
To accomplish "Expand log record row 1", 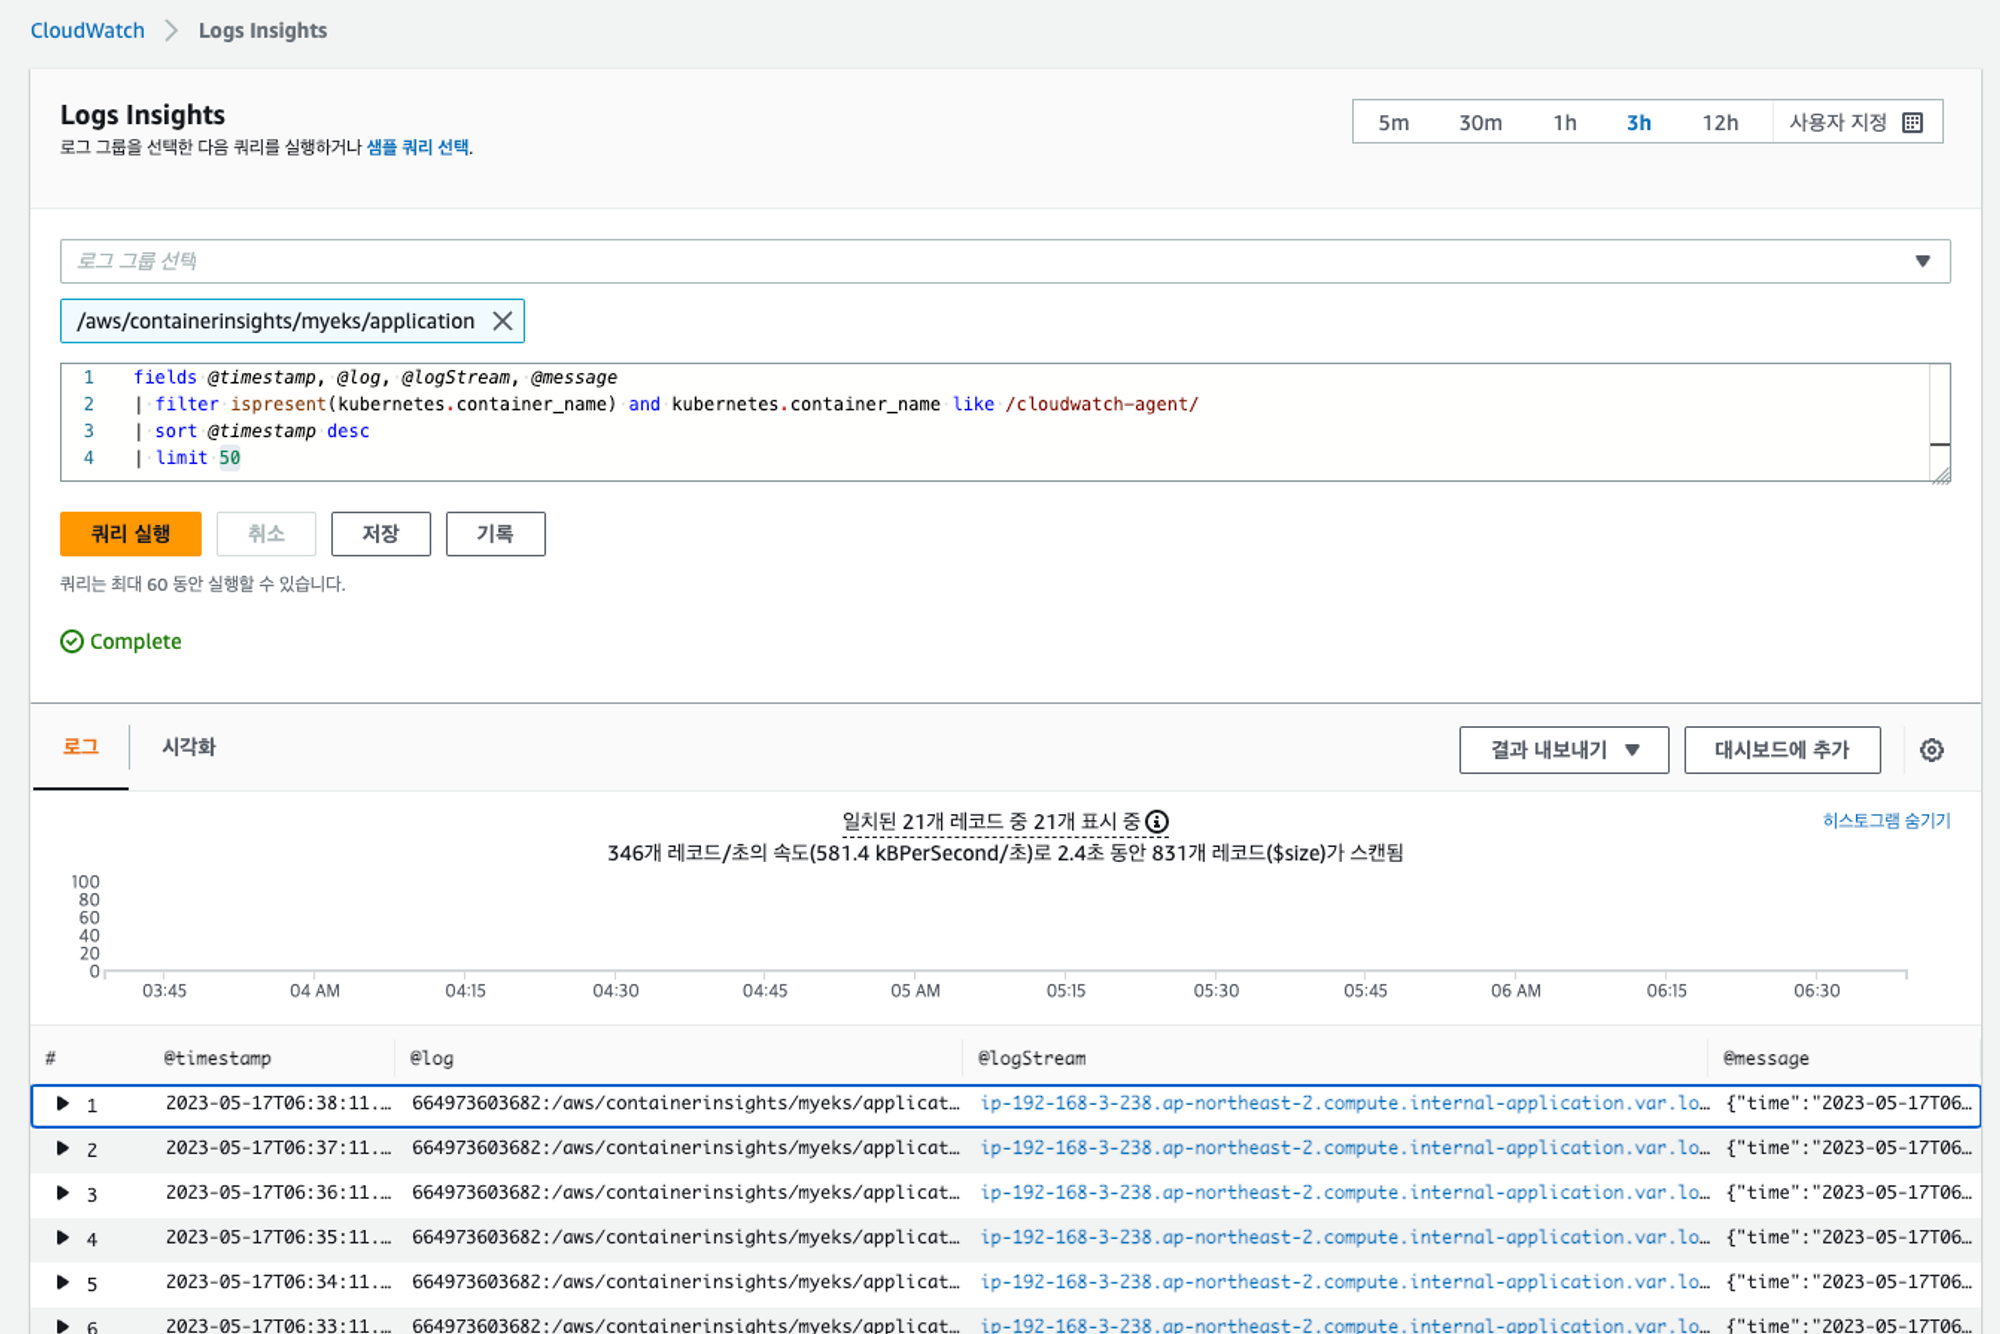I will pos(62,1104).
